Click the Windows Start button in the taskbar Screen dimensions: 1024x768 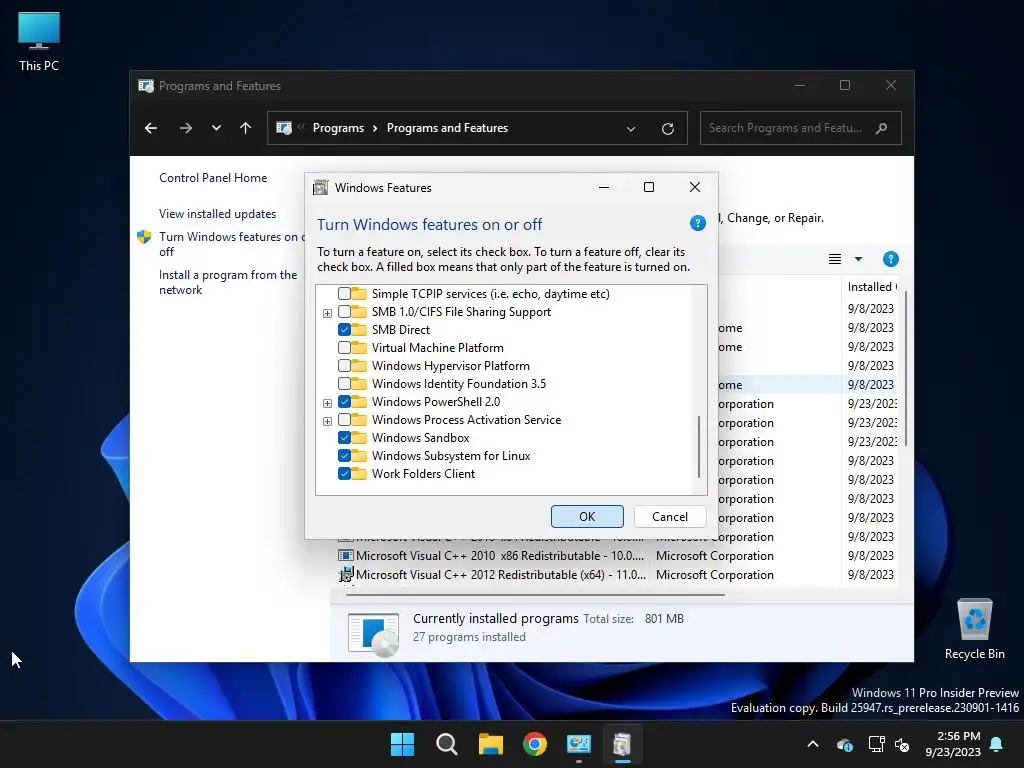click(402, 744)
